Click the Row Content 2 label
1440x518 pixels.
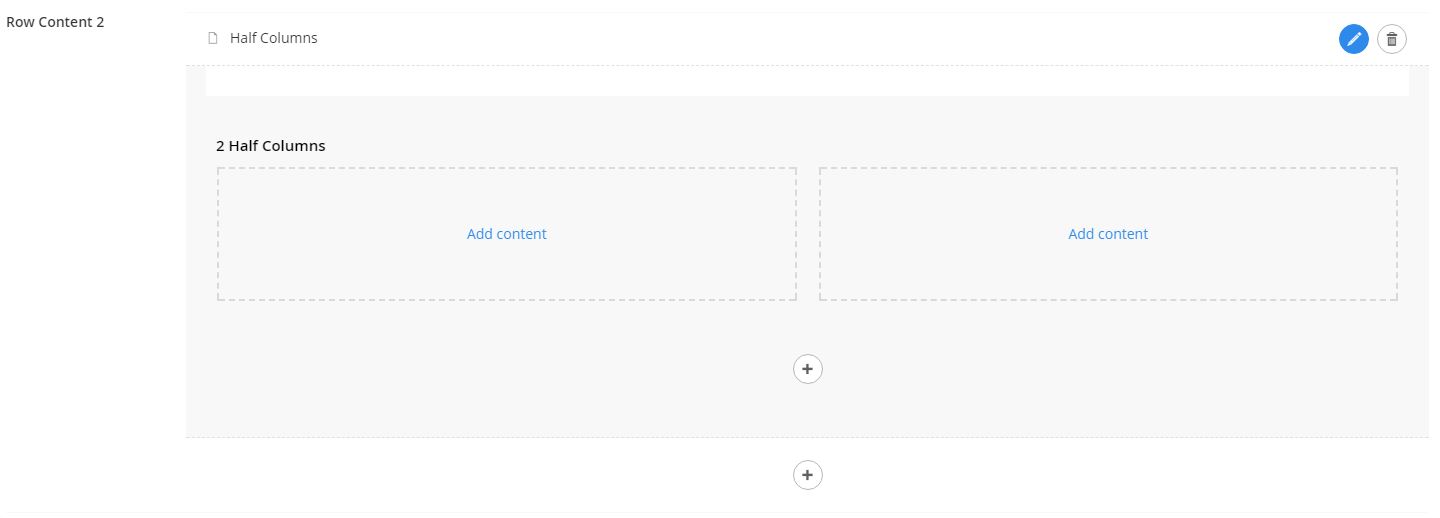coord(55,22)
